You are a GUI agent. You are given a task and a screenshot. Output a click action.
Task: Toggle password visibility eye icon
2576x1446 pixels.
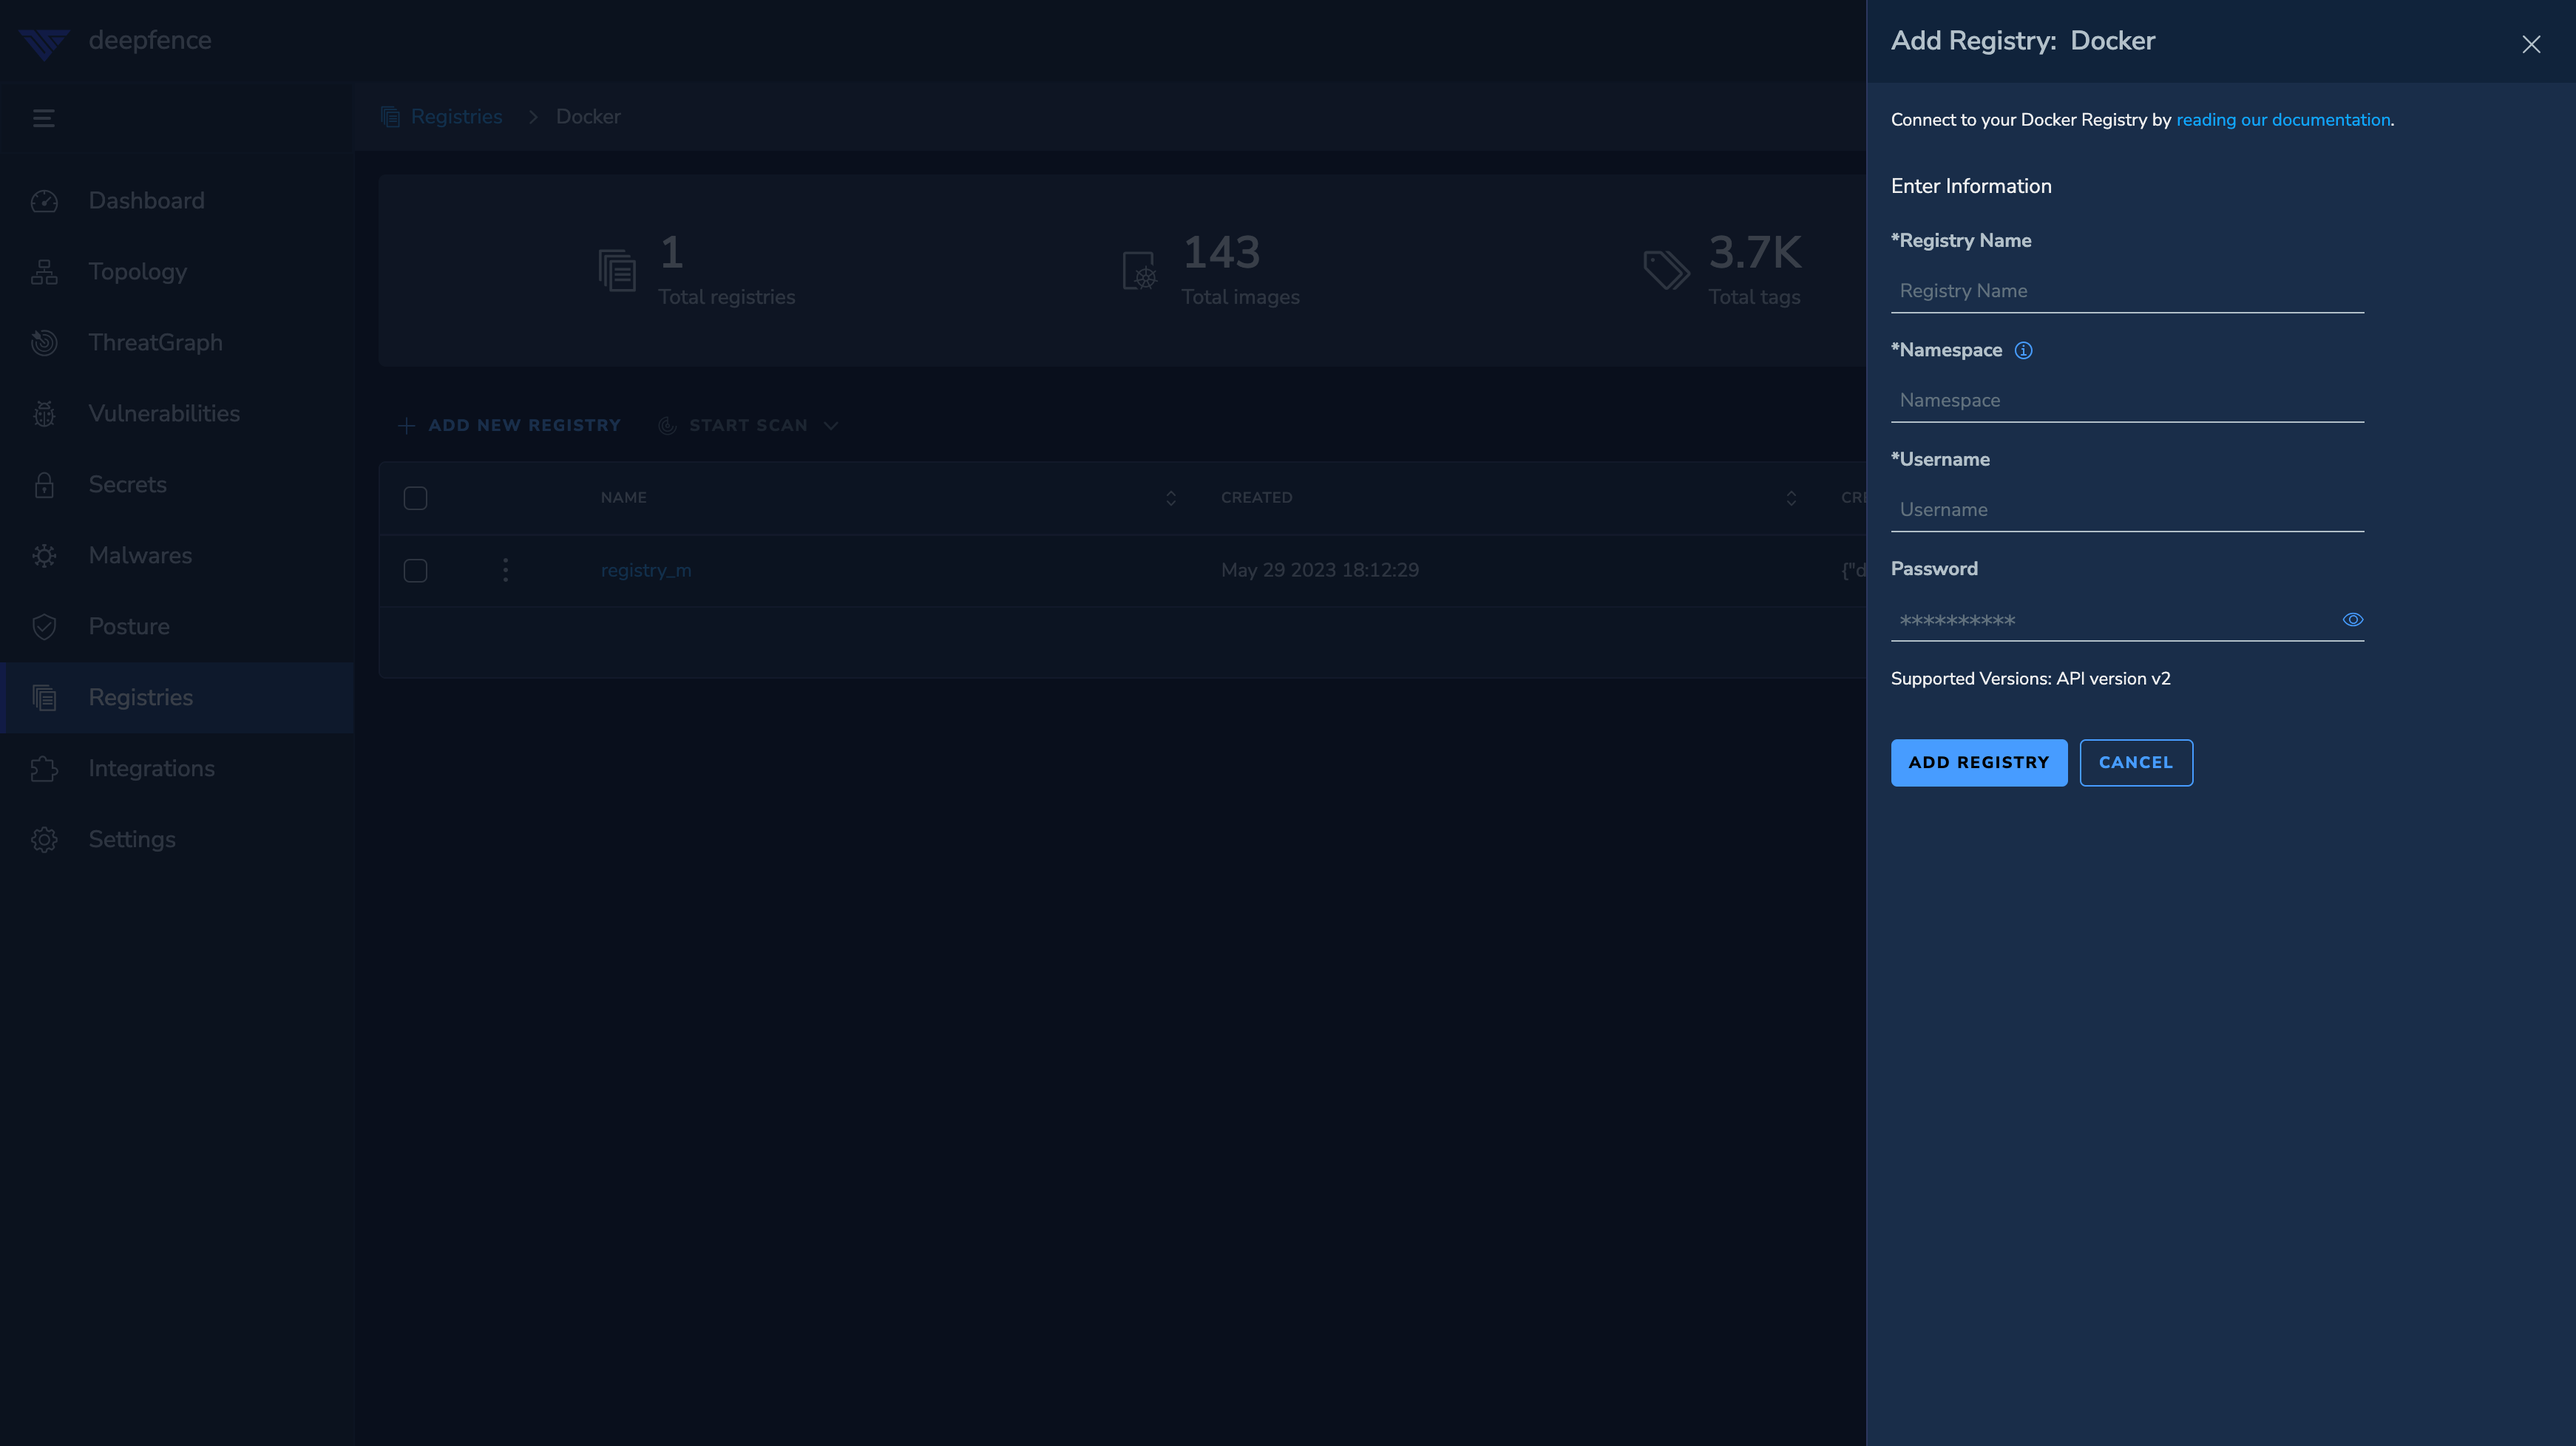[2353, 620]
